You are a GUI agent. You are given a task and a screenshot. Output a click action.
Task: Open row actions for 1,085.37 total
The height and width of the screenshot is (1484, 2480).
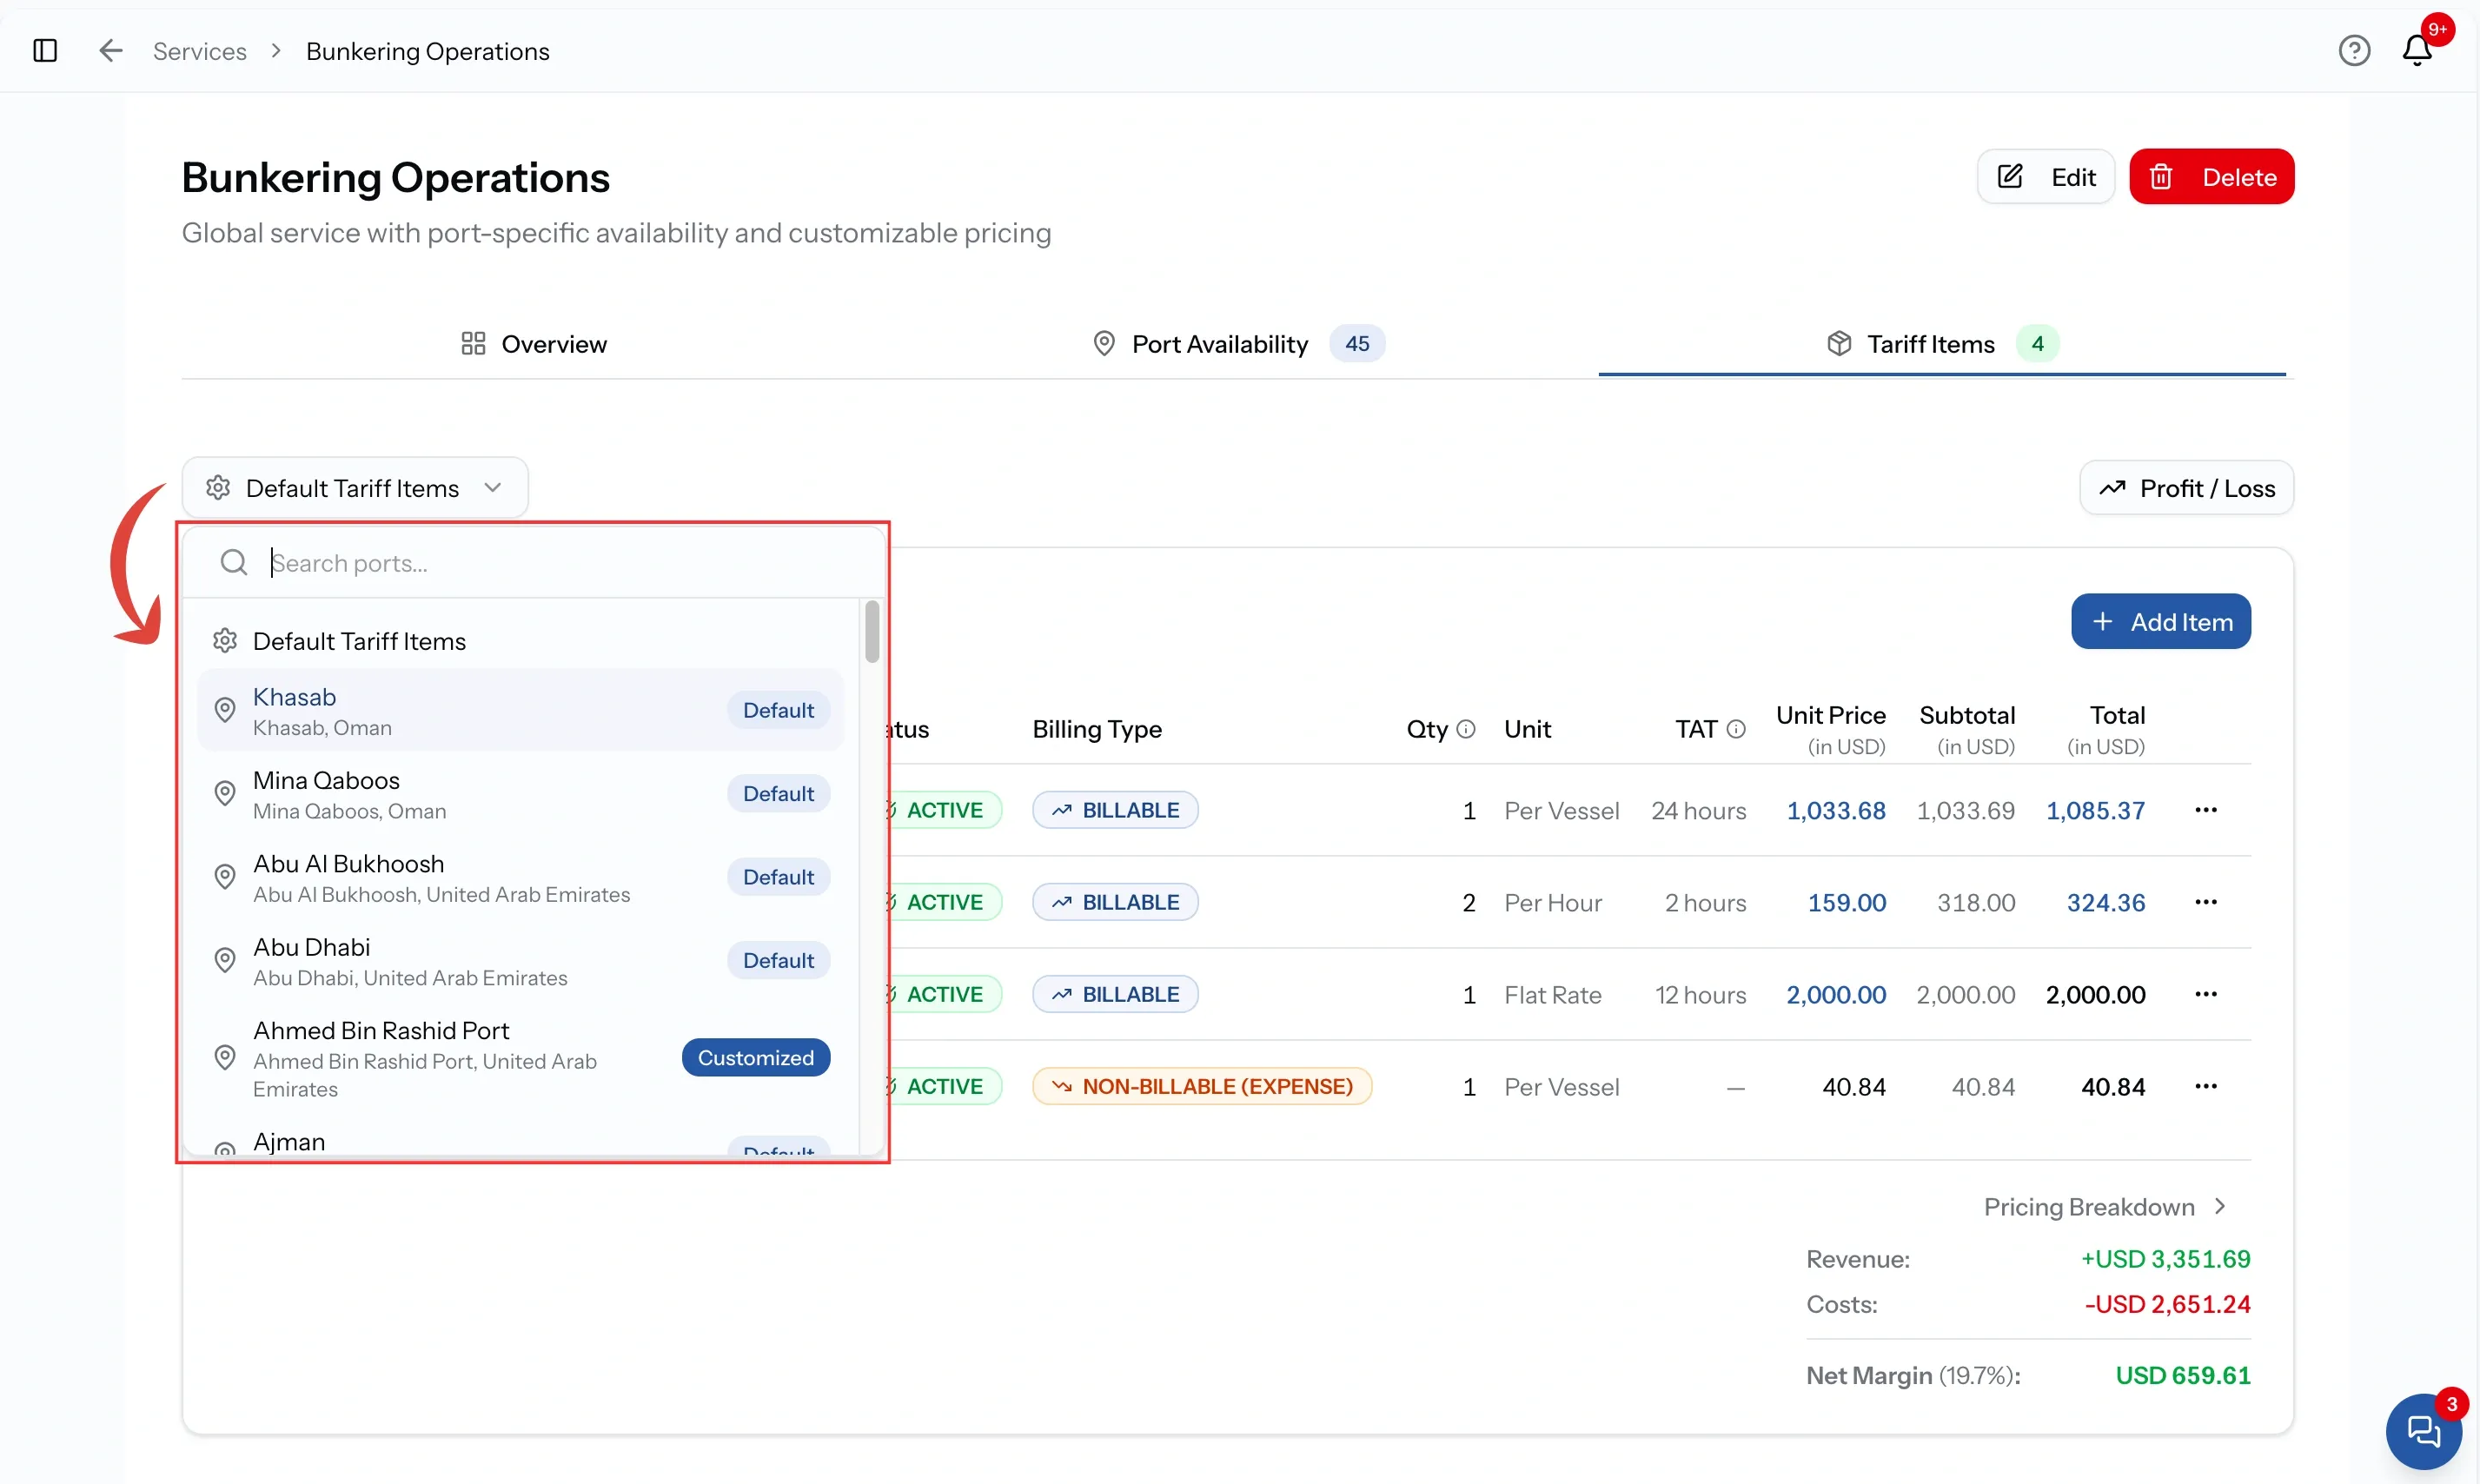[x=2206, y=810]
